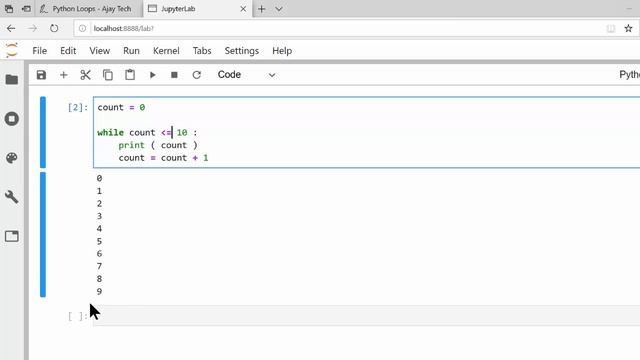This screenshot has width=640, height=360.
Task: Open the Settings menu
Action: pos(242,51)
